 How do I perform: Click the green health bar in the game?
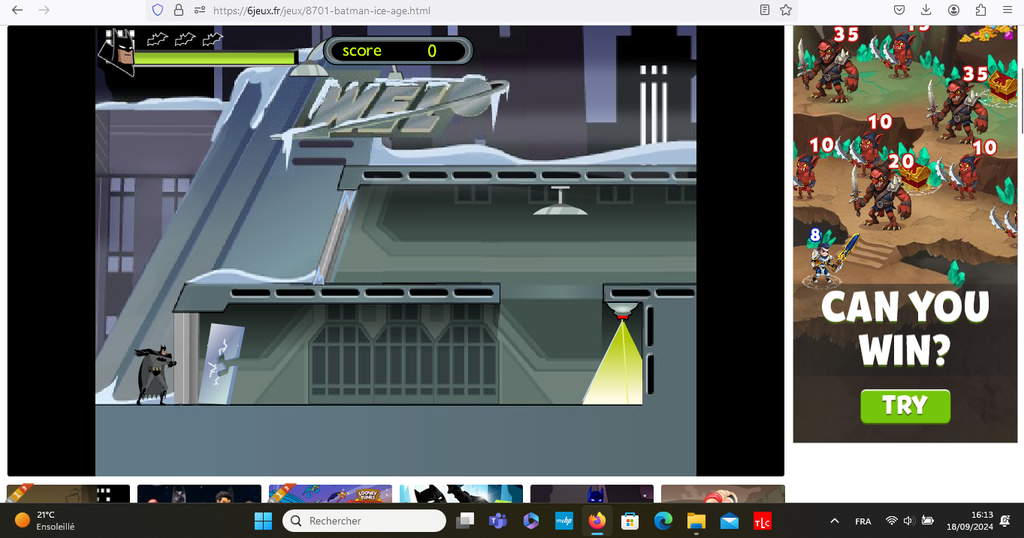[214, 58]
